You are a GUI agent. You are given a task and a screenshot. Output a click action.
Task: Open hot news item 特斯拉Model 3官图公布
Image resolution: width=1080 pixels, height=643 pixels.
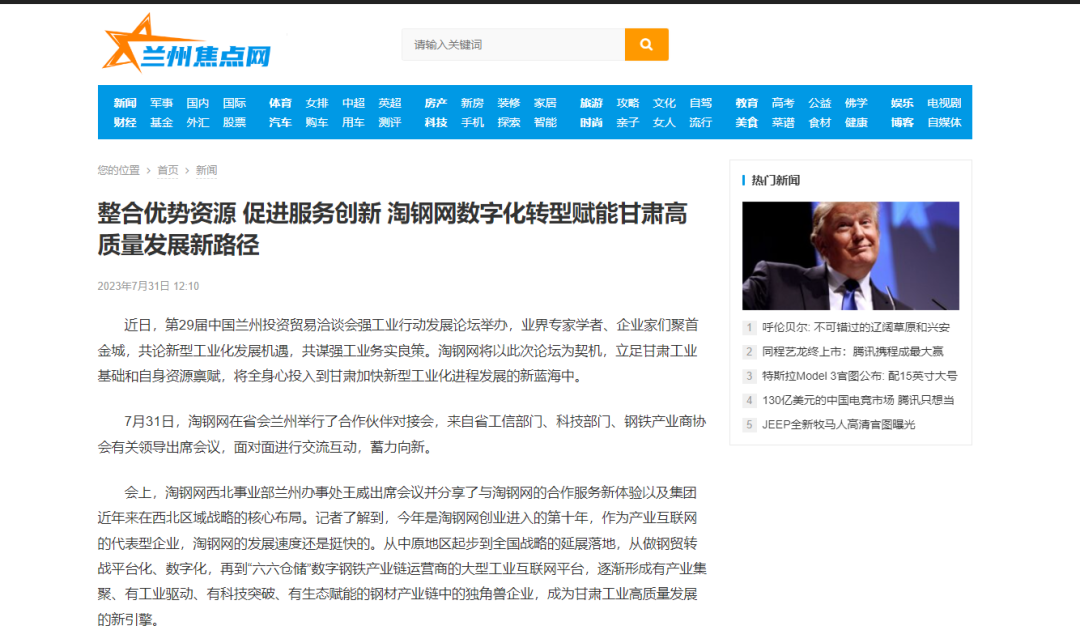pos(860,377)
